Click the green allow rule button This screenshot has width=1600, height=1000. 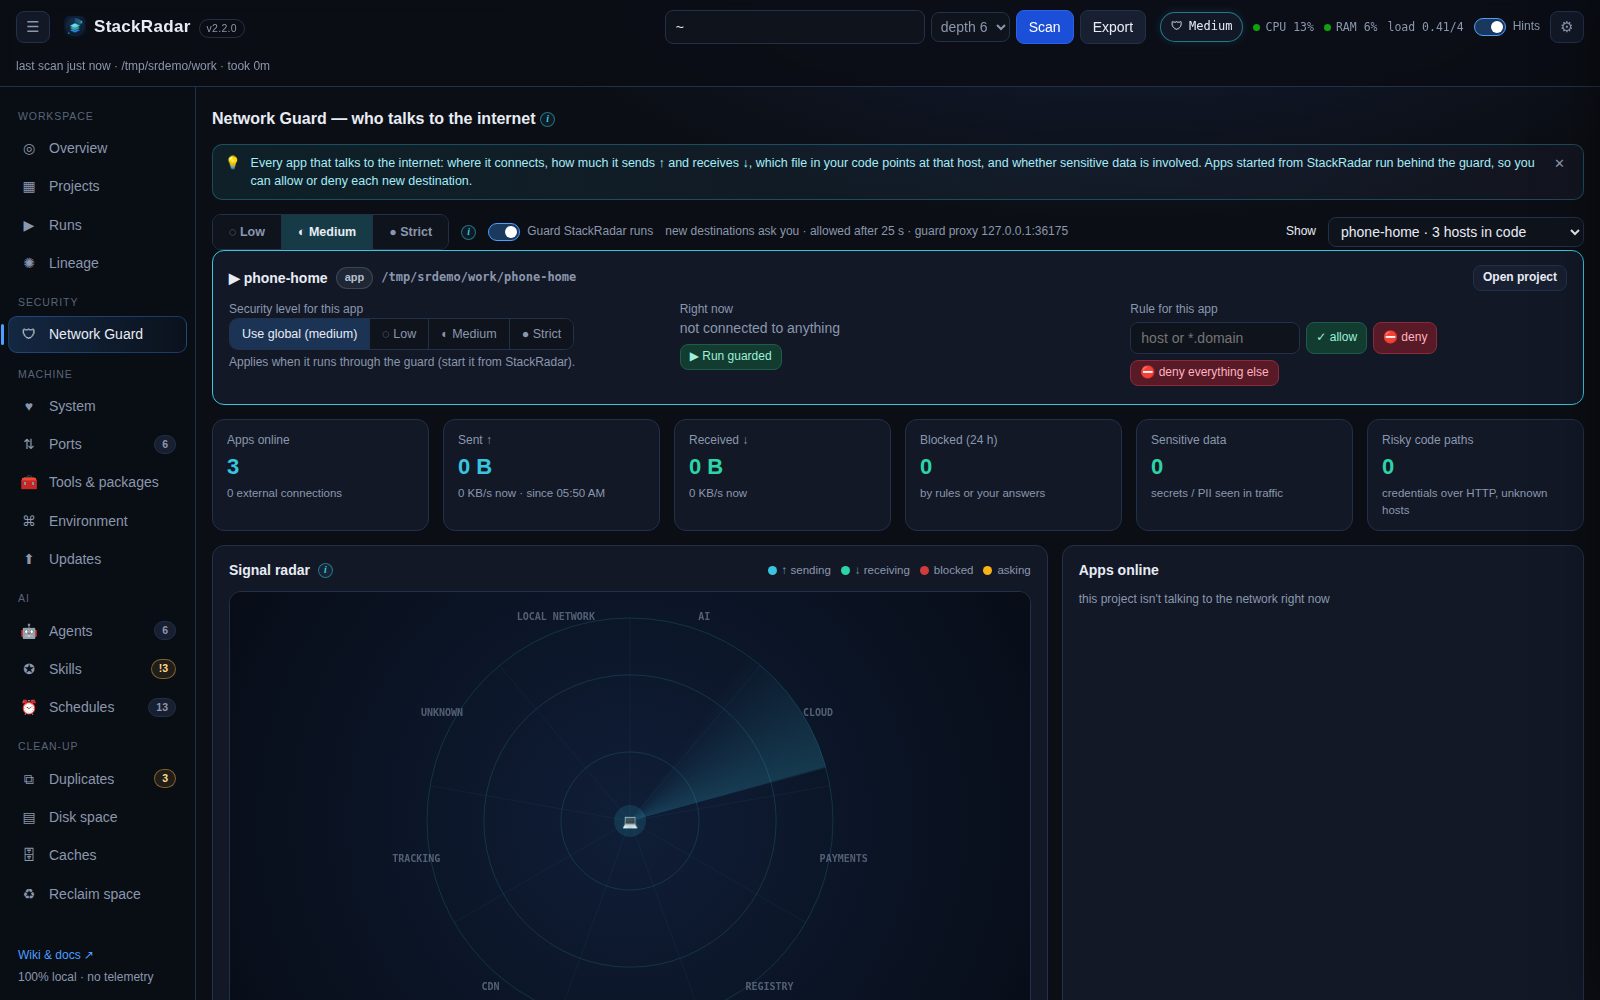[1336, 338]
